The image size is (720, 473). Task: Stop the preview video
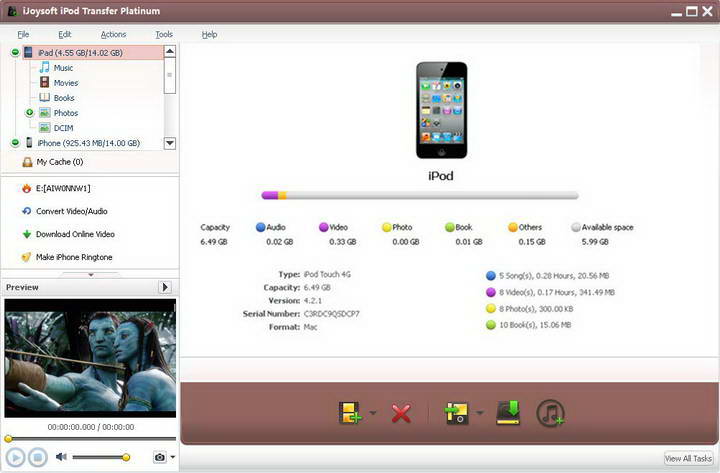[38, 457]
